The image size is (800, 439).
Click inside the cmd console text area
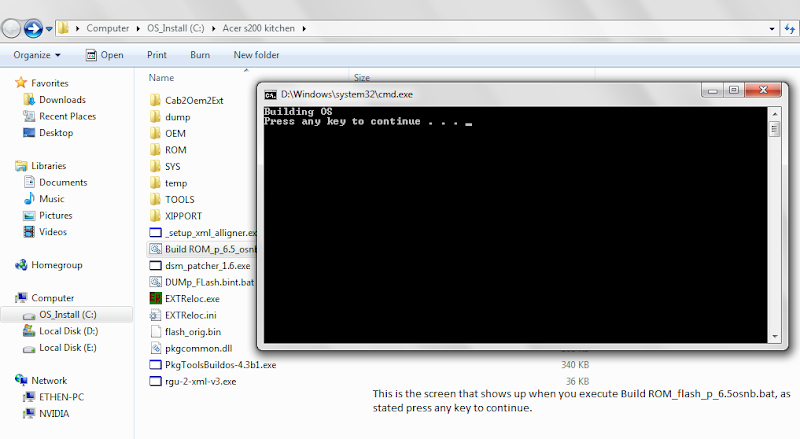(515, 225)
